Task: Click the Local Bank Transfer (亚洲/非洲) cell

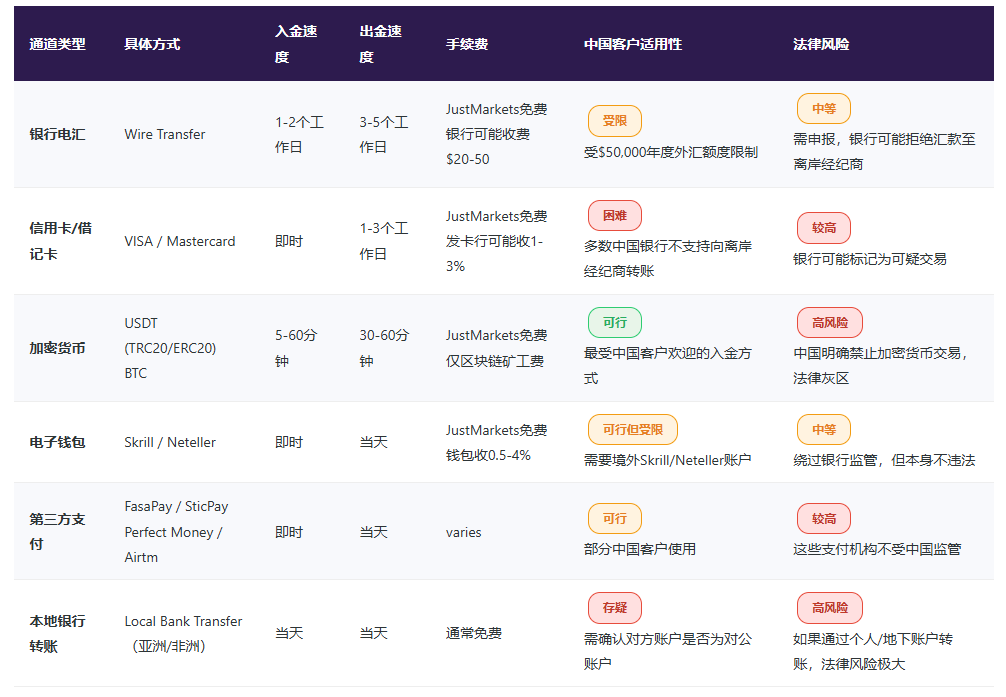Action: (183, 633)
